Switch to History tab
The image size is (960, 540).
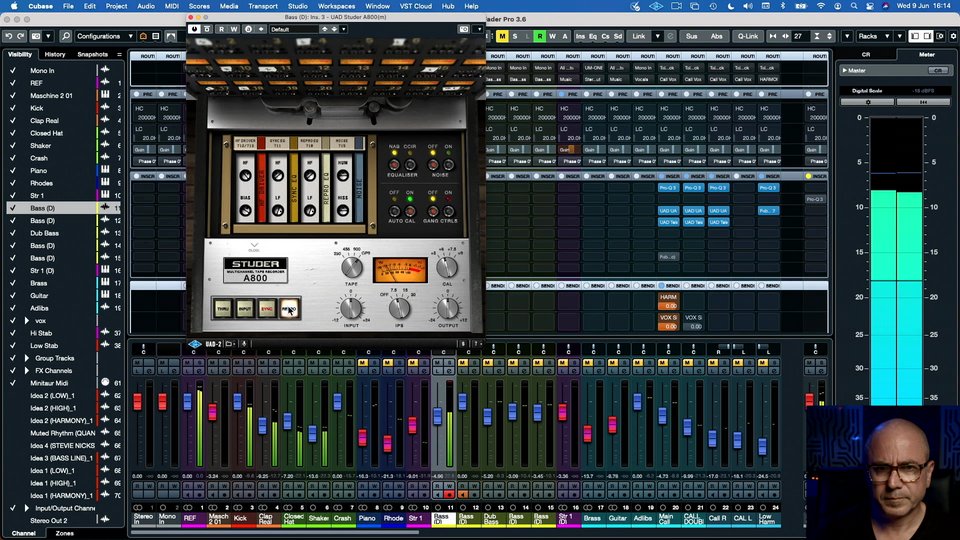click(54, 54)
